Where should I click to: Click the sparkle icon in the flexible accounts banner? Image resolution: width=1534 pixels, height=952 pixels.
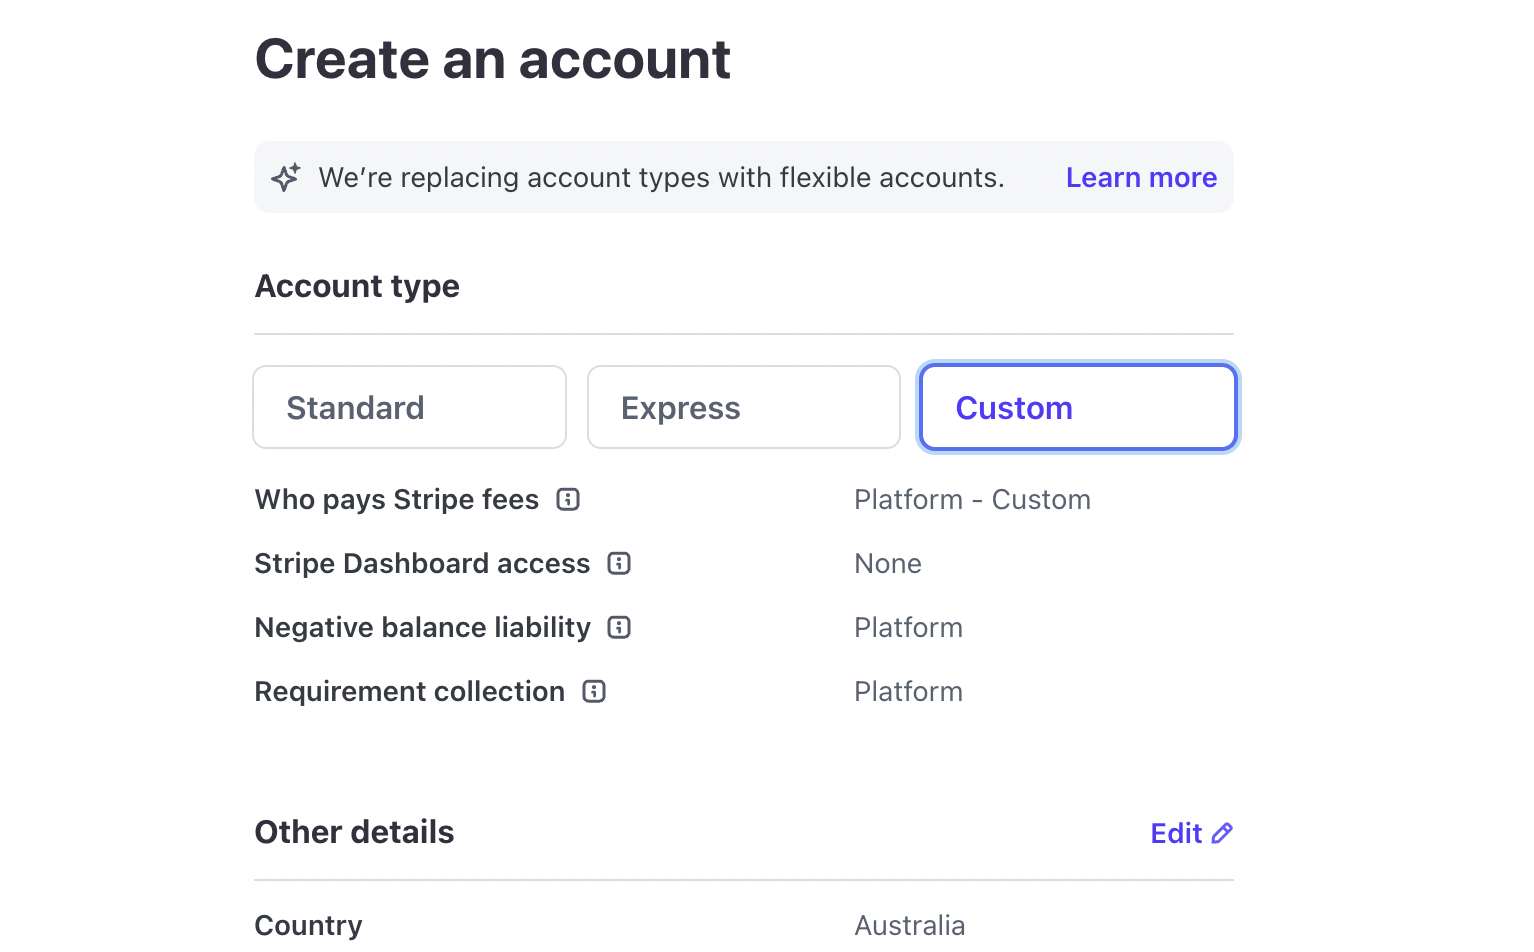click(286, 177)
